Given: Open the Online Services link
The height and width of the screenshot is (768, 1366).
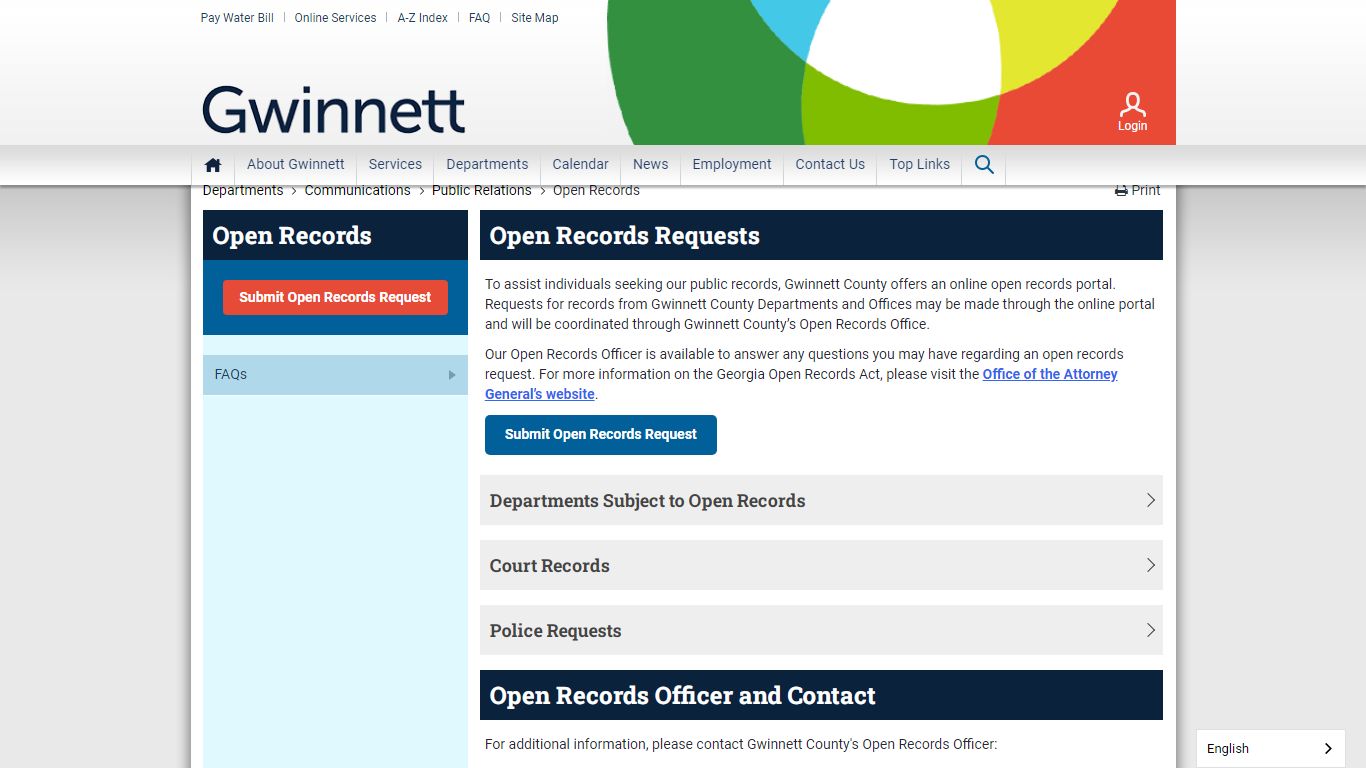Looking at the screenshot, I should pyautogui.click(x=335, y=18).
